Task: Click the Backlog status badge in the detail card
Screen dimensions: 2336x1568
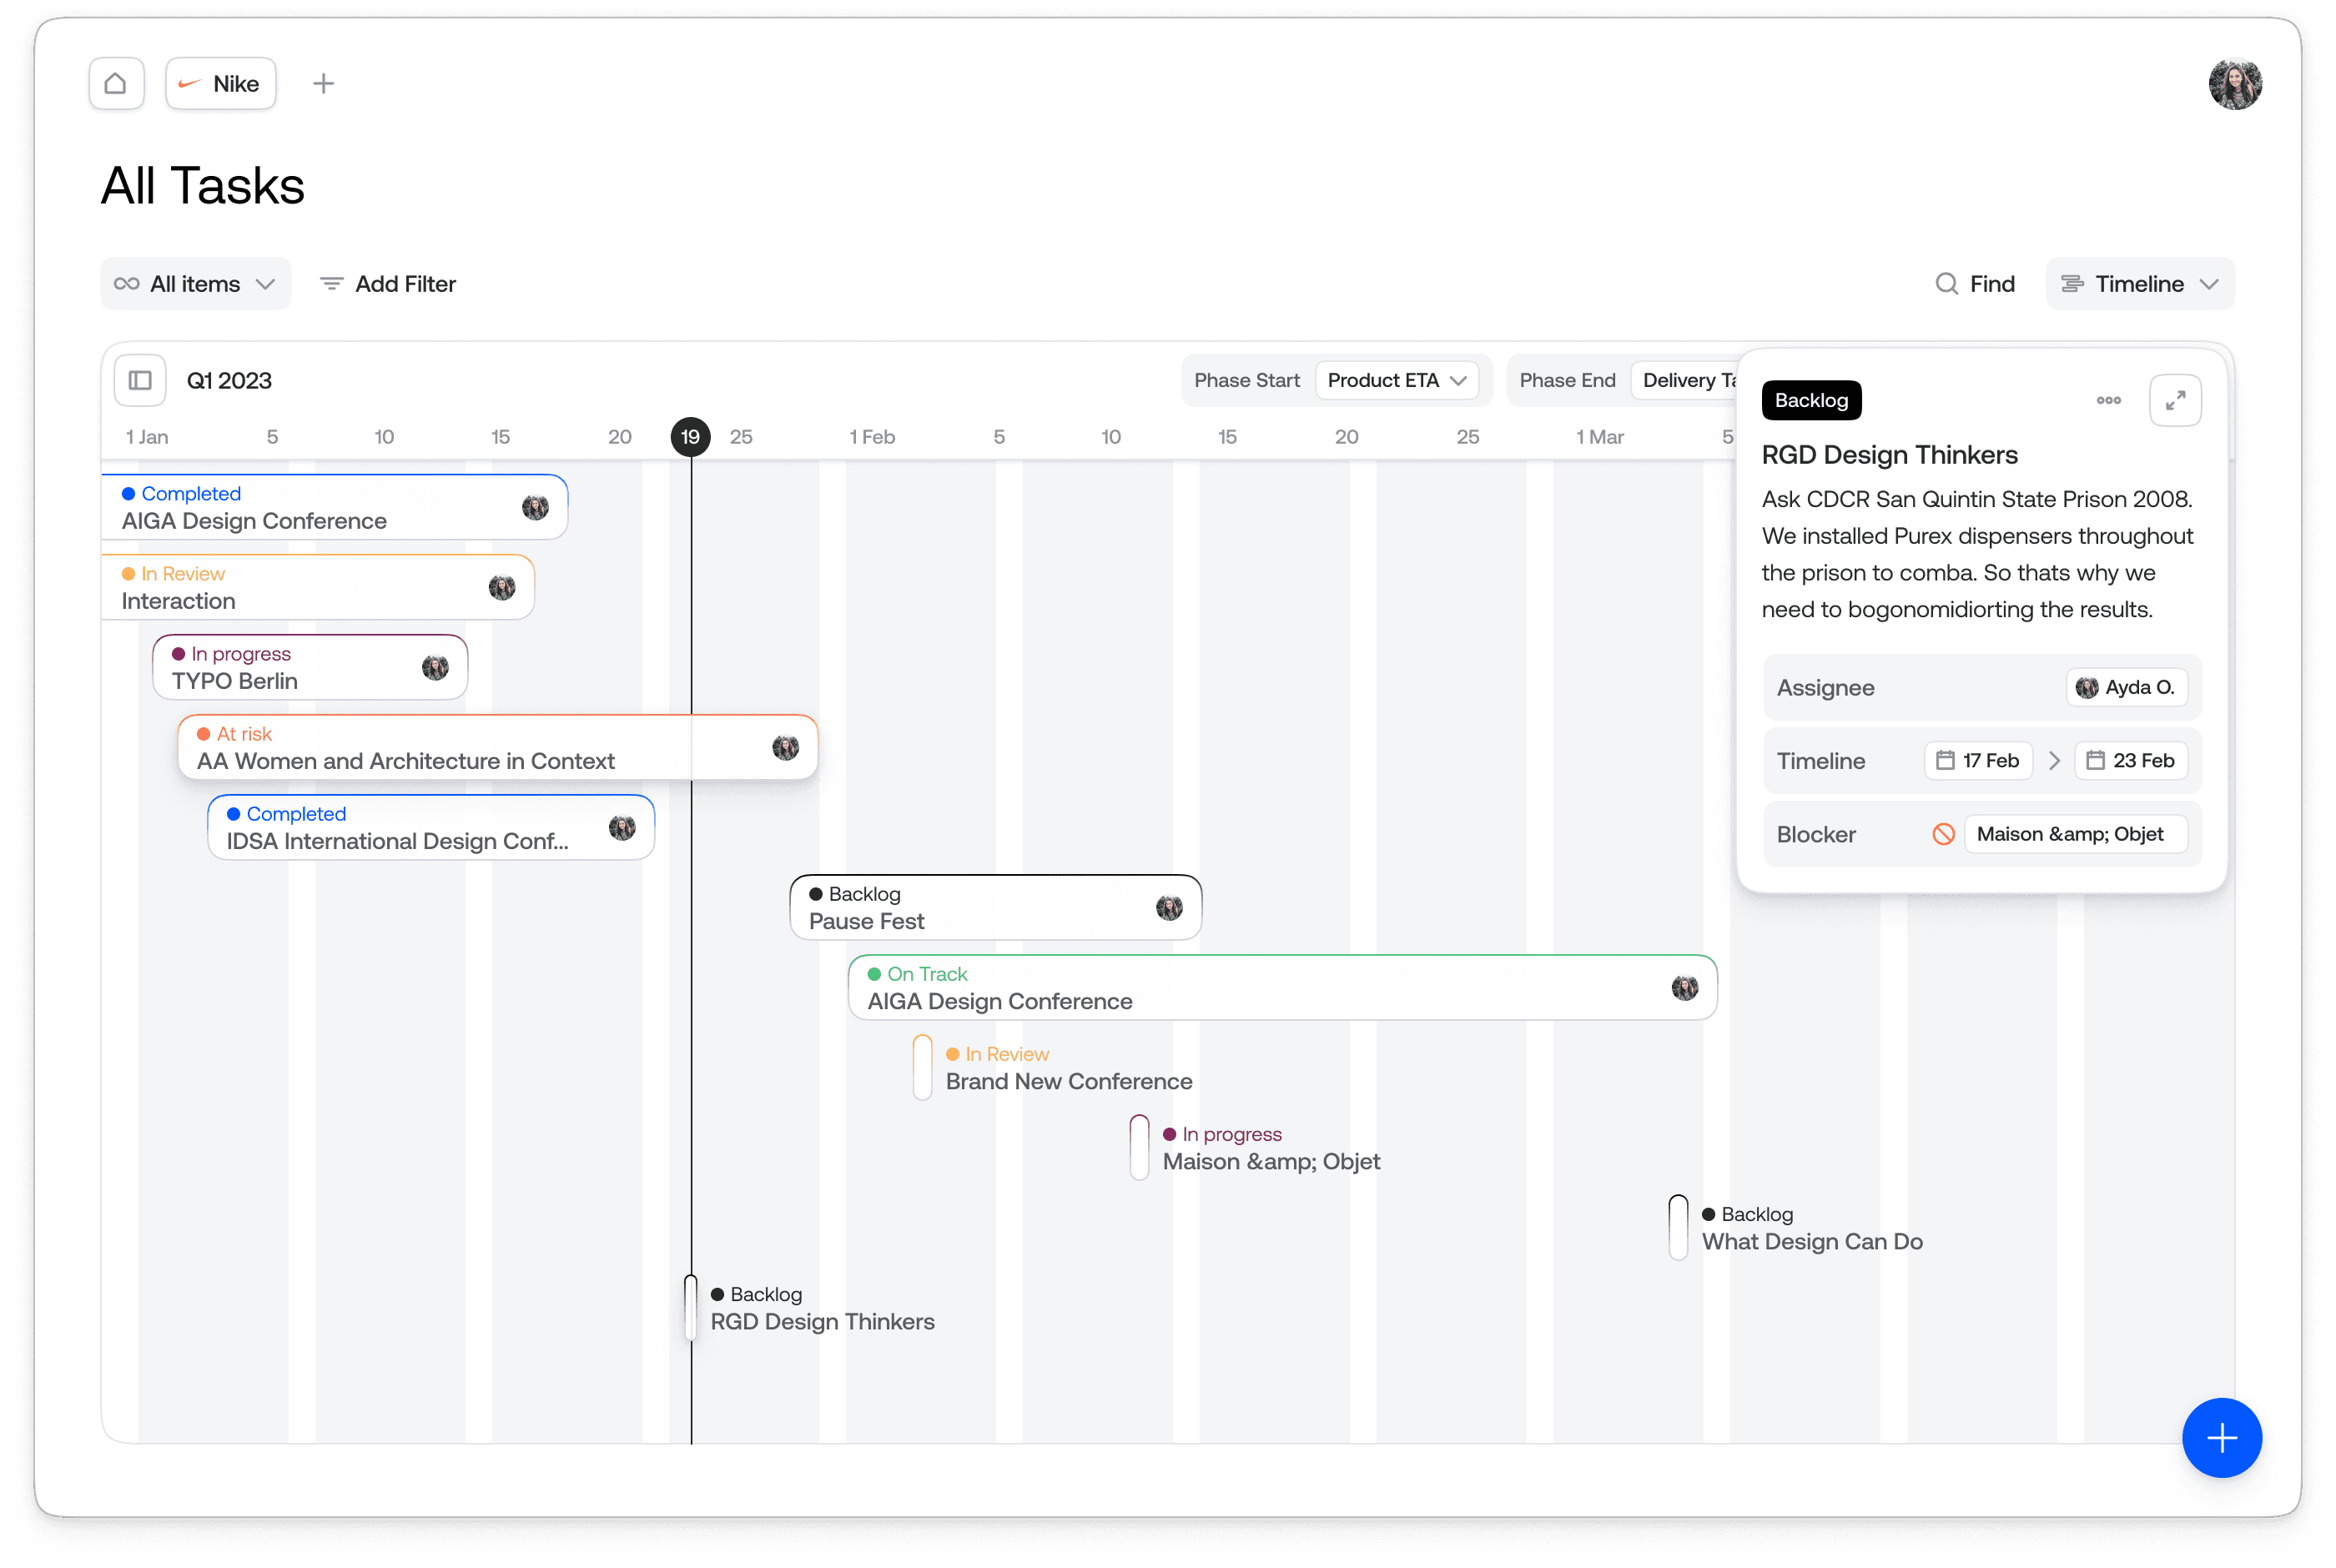Action: pos(1811,400)
